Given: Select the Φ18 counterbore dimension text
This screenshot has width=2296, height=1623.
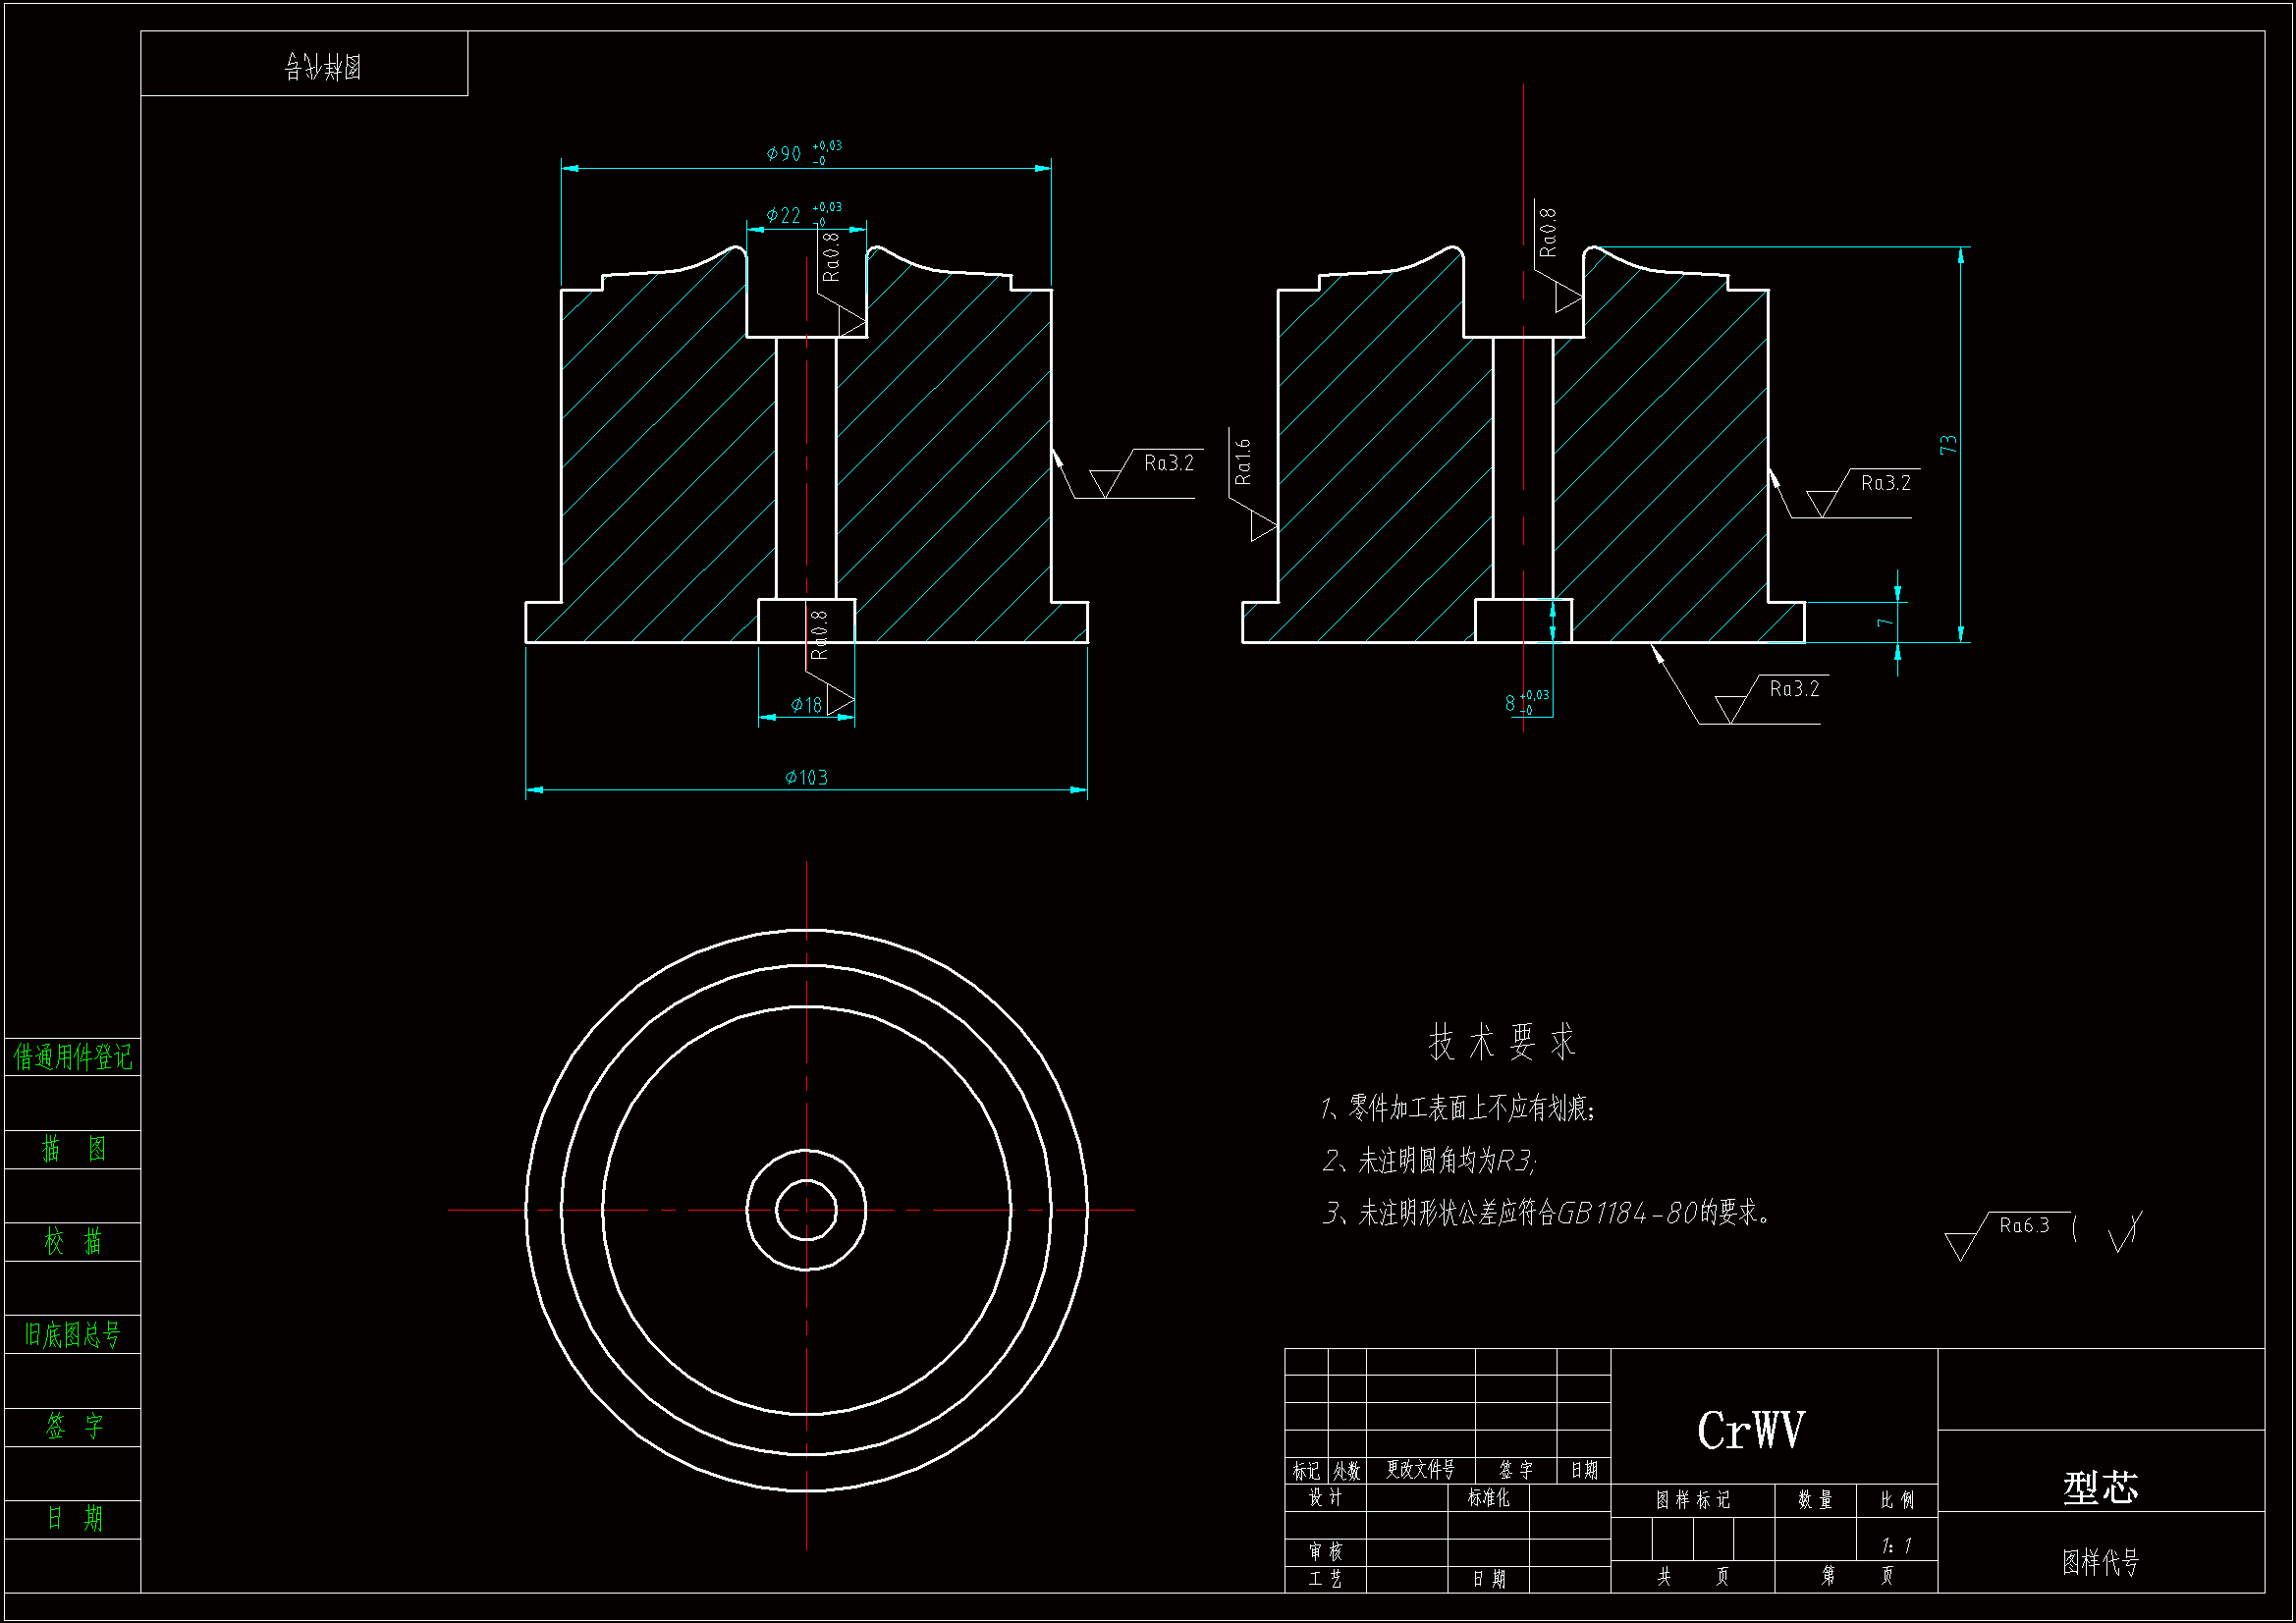Looking at the screenshot, I should coord(806,705).
